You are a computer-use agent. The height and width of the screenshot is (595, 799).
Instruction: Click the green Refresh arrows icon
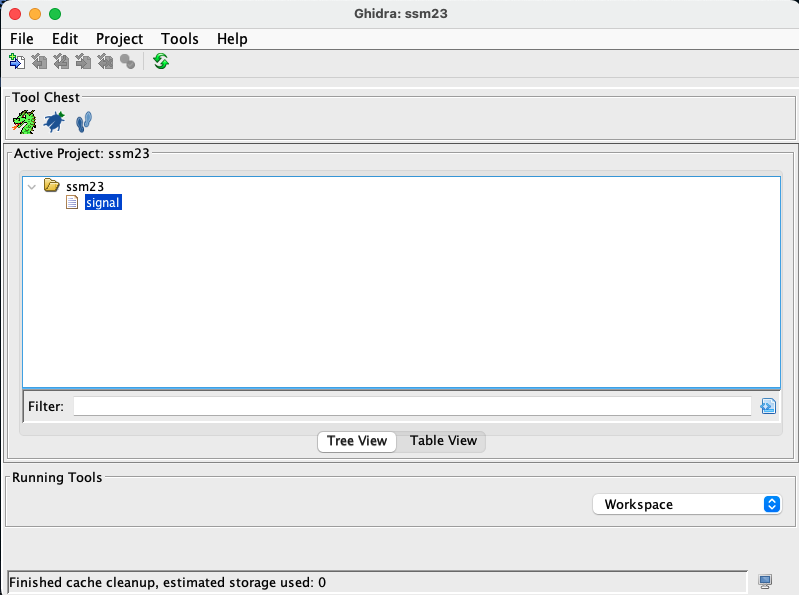pos(161,62)
